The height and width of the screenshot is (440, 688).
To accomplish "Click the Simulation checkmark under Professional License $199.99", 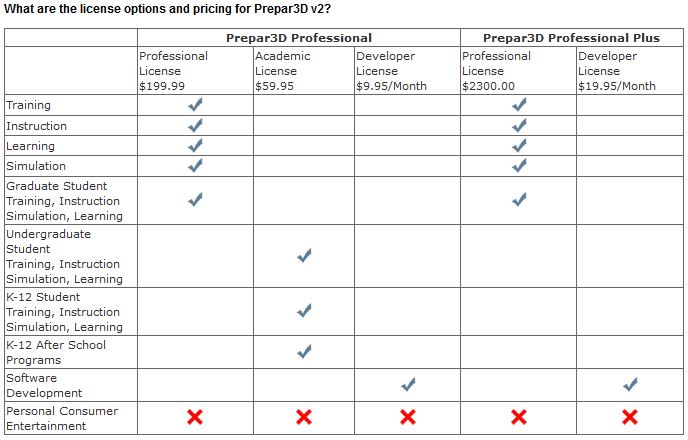I will (195, 165).
